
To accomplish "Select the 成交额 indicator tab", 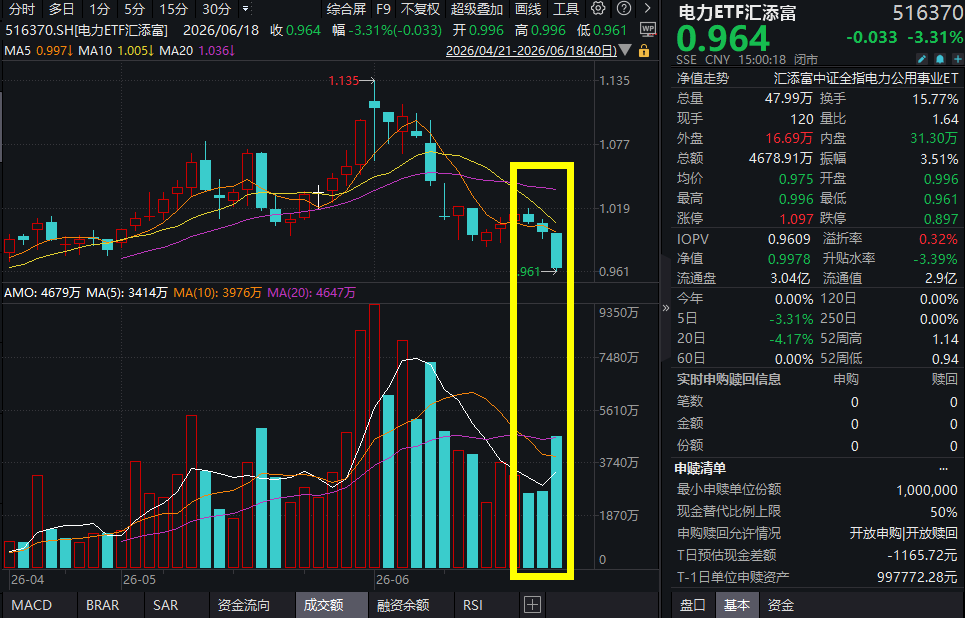I will click(323, 605).
